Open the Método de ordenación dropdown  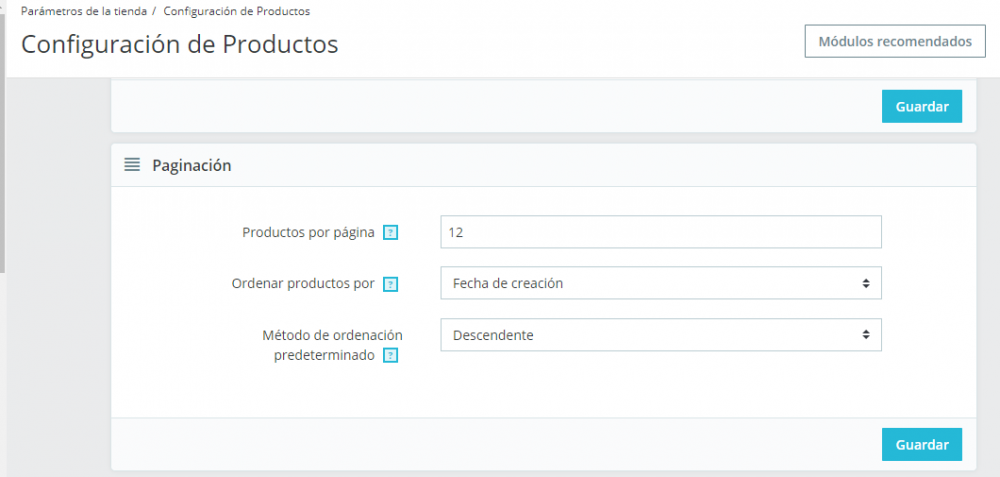coord(660,335)
